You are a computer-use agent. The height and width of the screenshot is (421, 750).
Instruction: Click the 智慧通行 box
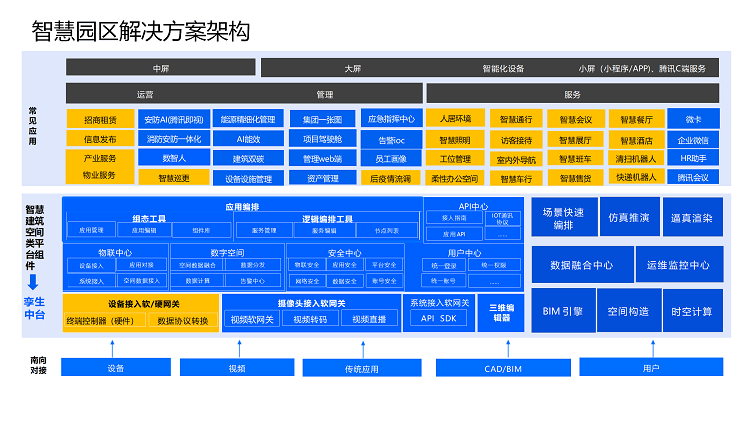click(516, 119)
